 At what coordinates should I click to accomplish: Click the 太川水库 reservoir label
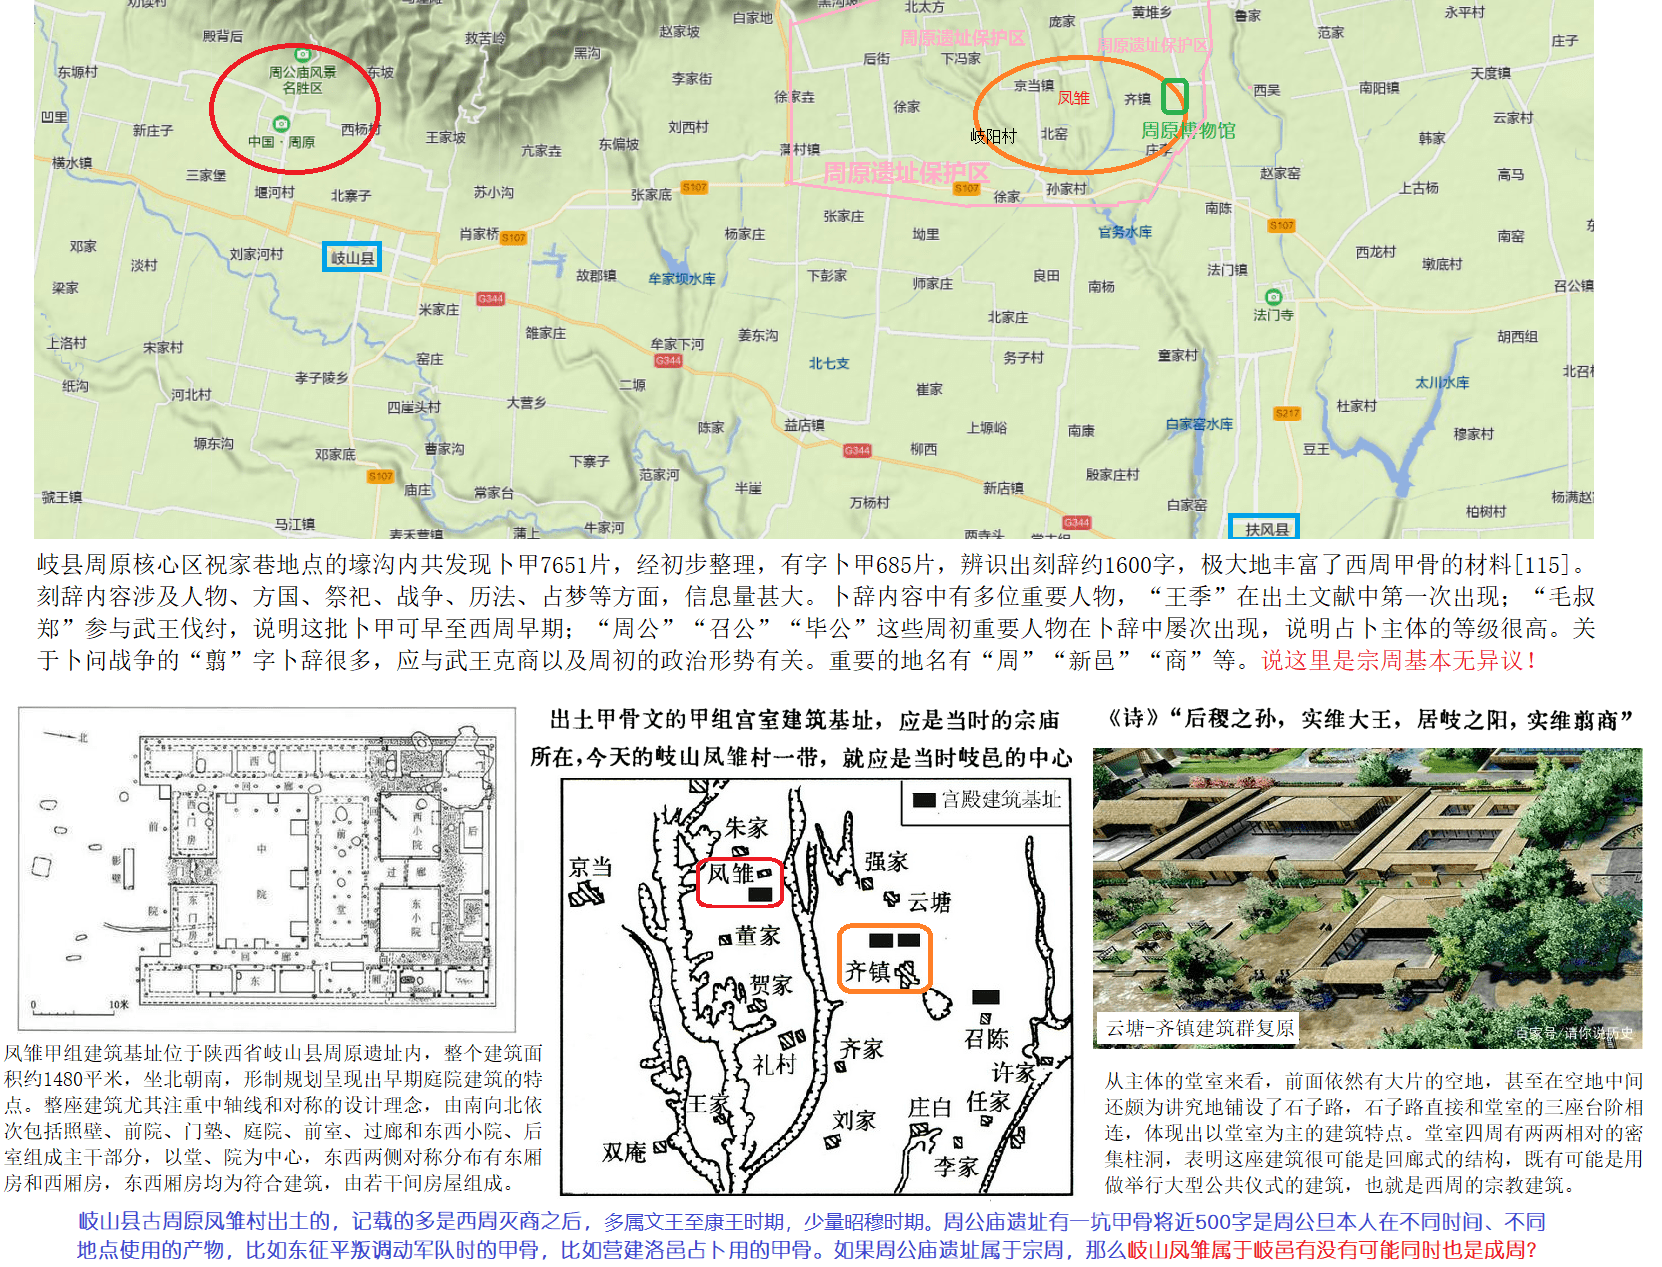[1442, 383]
